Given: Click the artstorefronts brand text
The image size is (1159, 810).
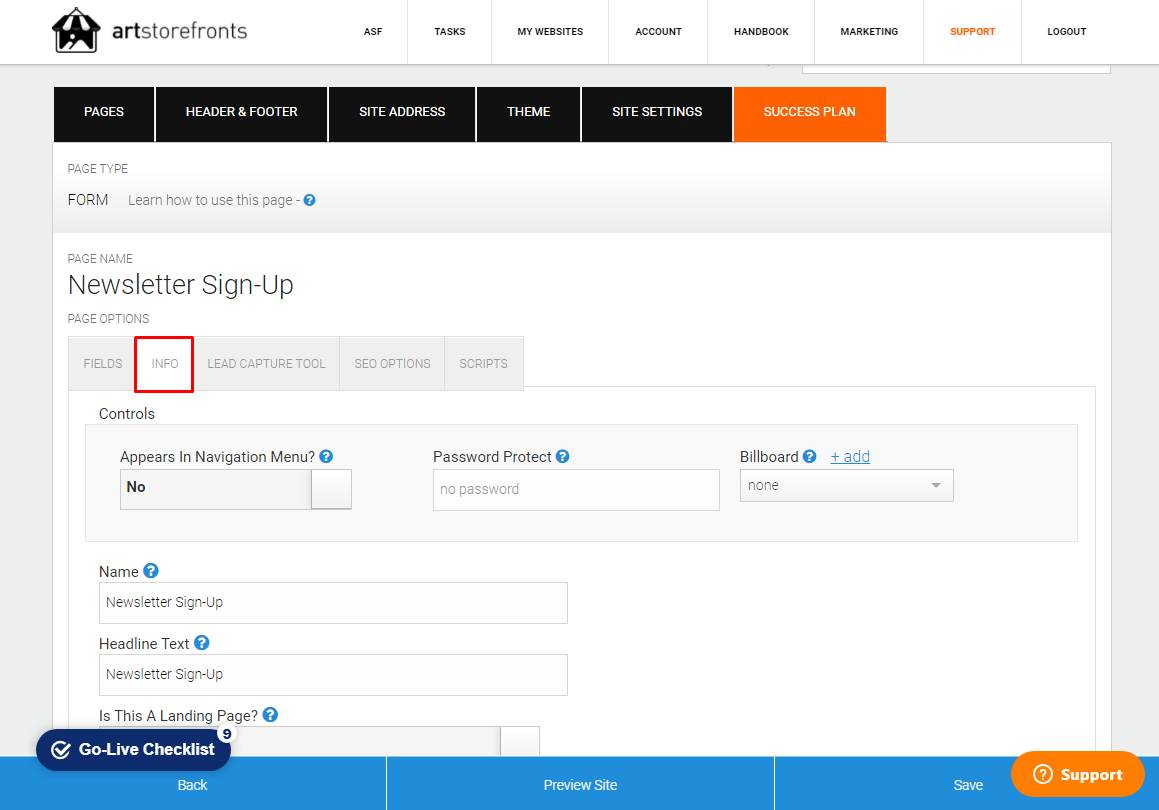Looking at the screenshot, I should (x=180, y=31).
